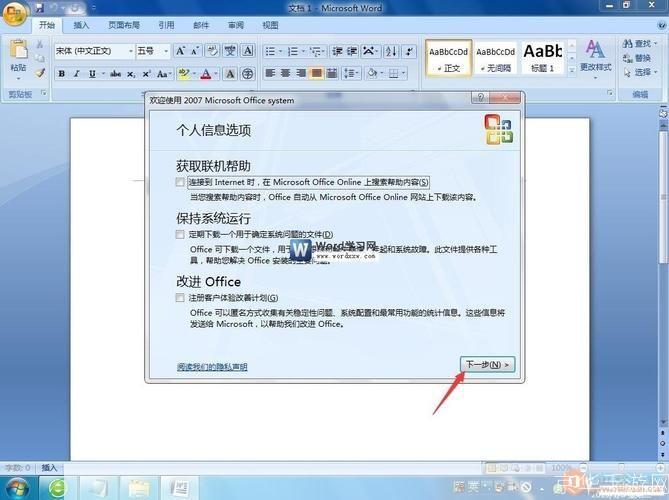Apply Underline formatting
Image resolution: width=669 pixels, height=500 pixels.
pyautogui.click(x=92, y=74)
